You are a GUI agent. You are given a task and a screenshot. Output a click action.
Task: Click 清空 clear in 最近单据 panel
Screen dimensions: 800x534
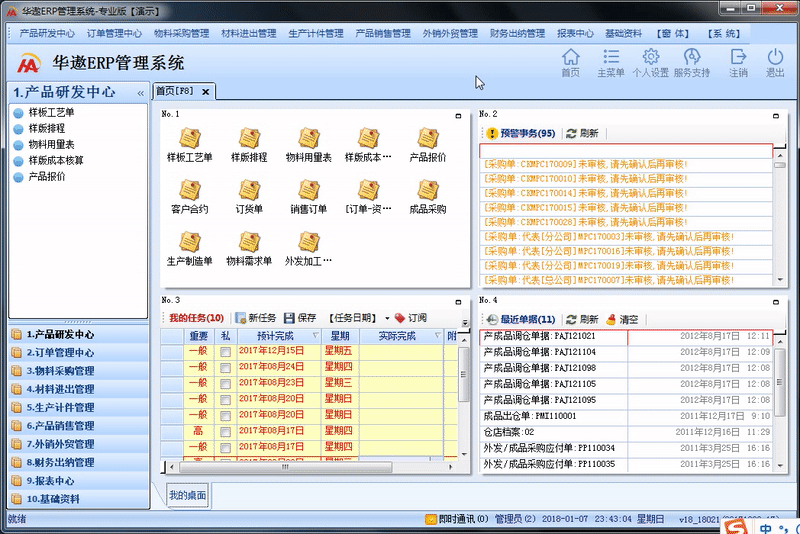(x=622, y=319)
